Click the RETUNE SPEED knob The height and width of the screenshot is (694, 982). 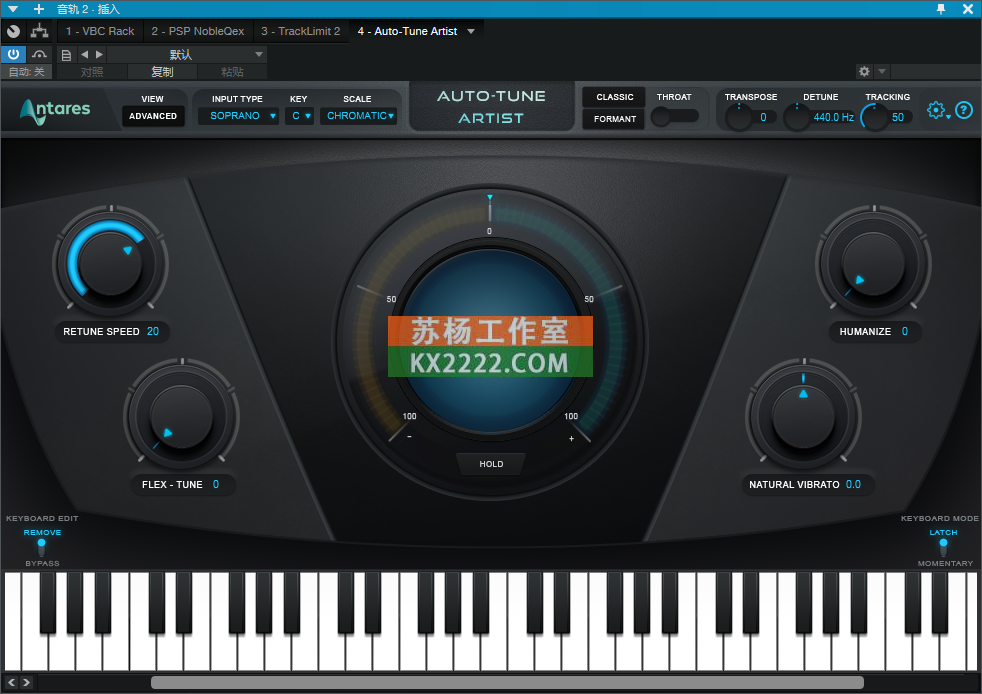tap(111, 263)
